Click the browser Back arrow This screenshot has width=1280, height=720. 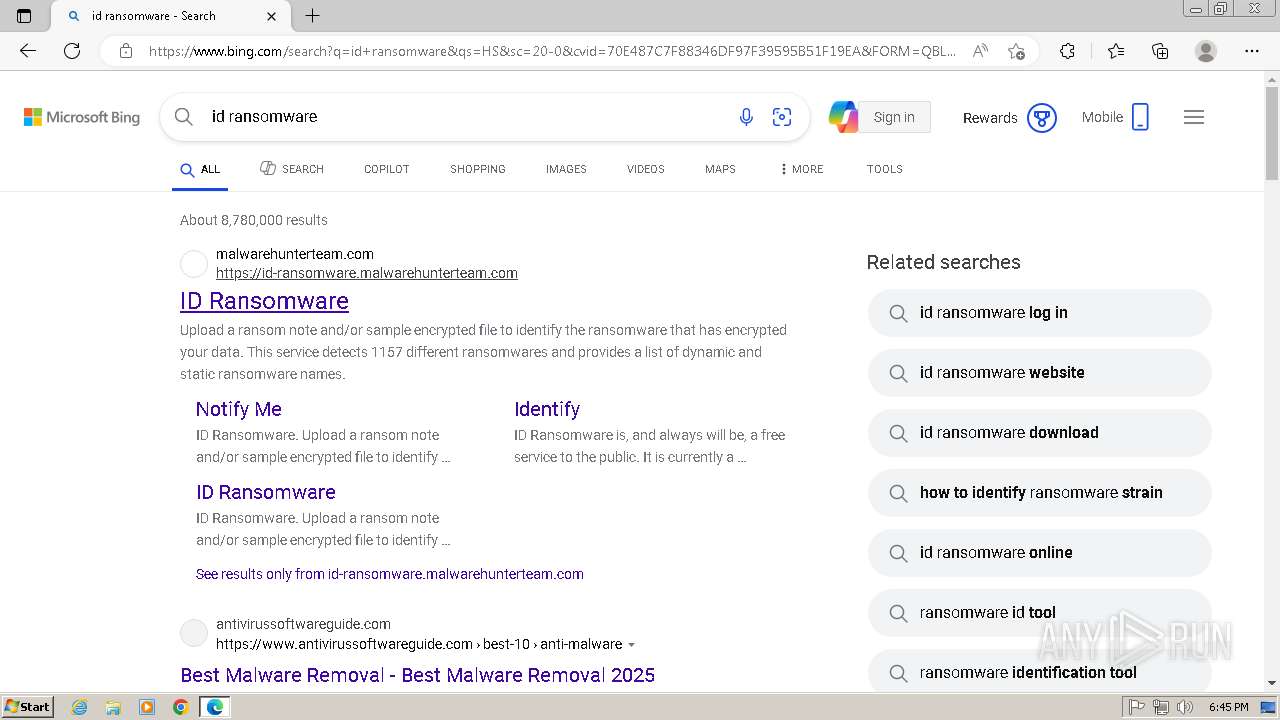(28, 51)
